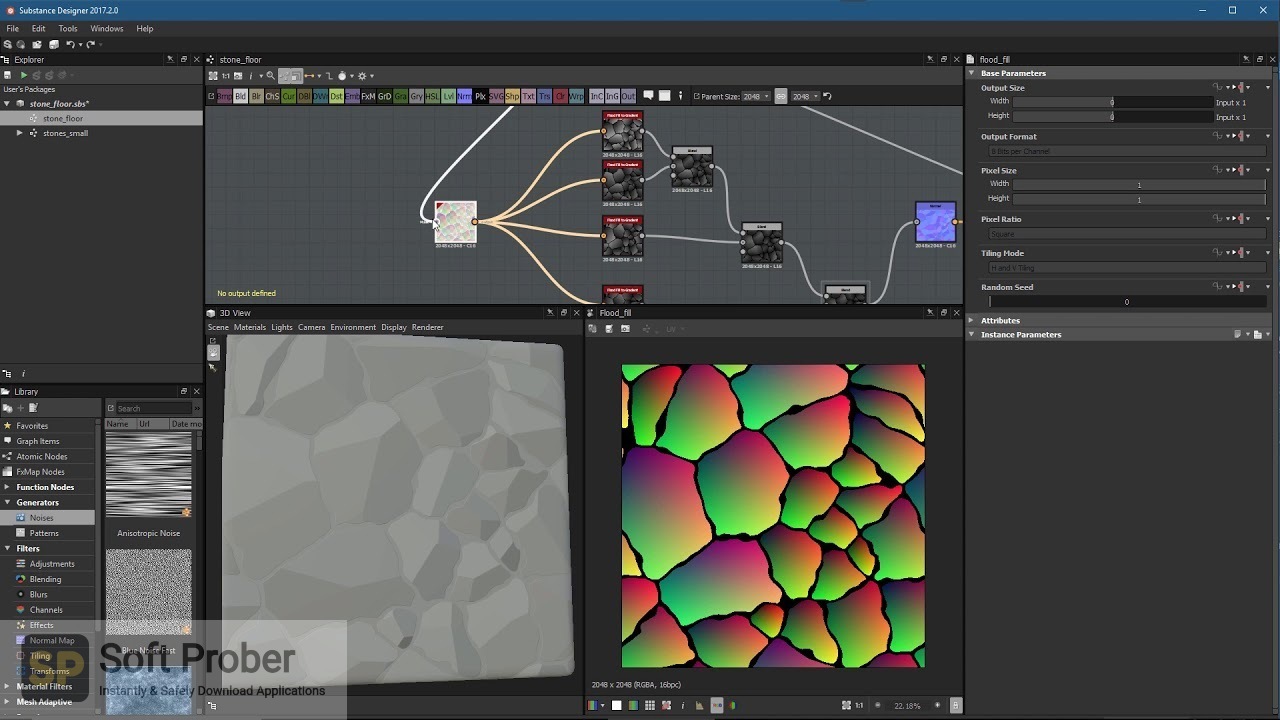The height and width of the screenshot is (720, 1280).
Task: Open the Windows menu
Action: tap(106, 28)
